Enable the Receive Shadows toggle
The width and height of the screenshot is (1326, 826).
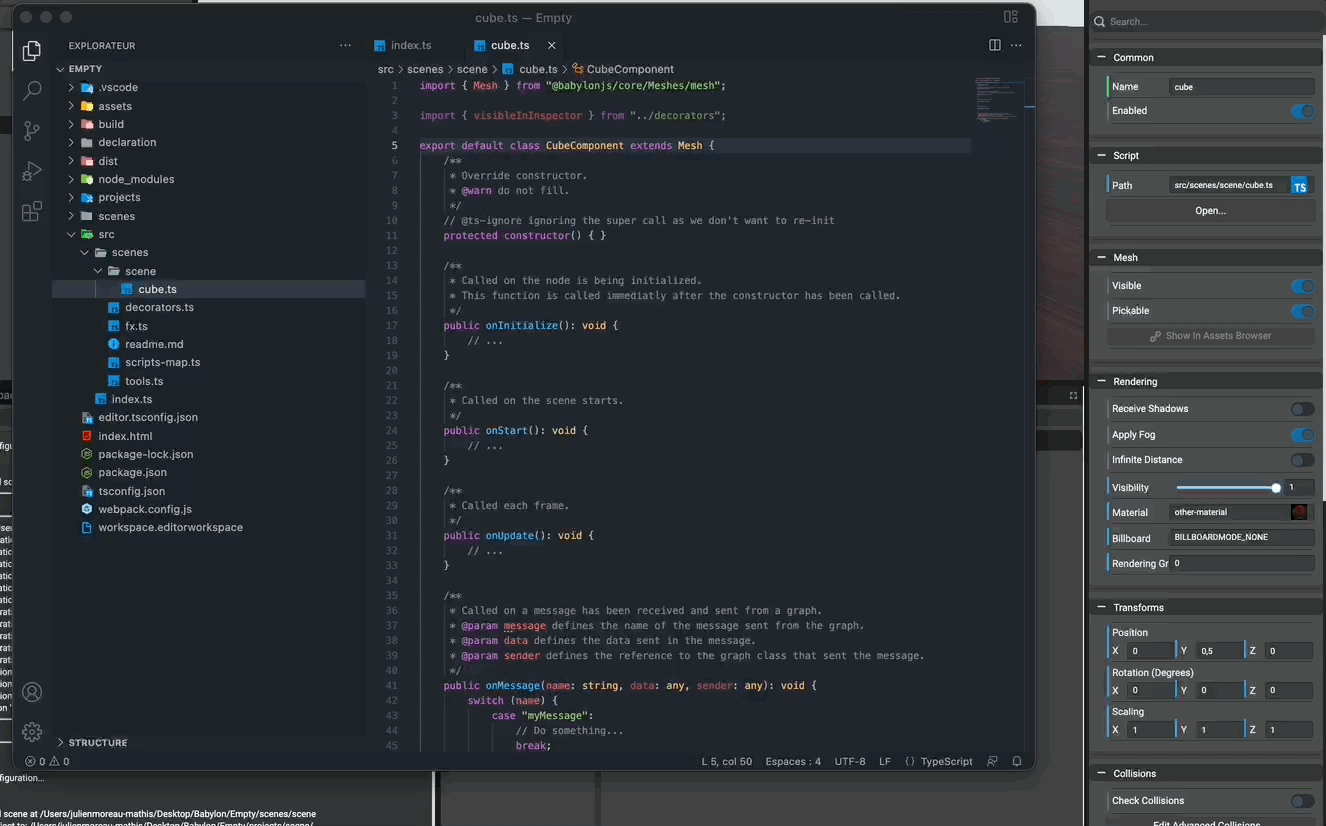[x=1302, y=408]
